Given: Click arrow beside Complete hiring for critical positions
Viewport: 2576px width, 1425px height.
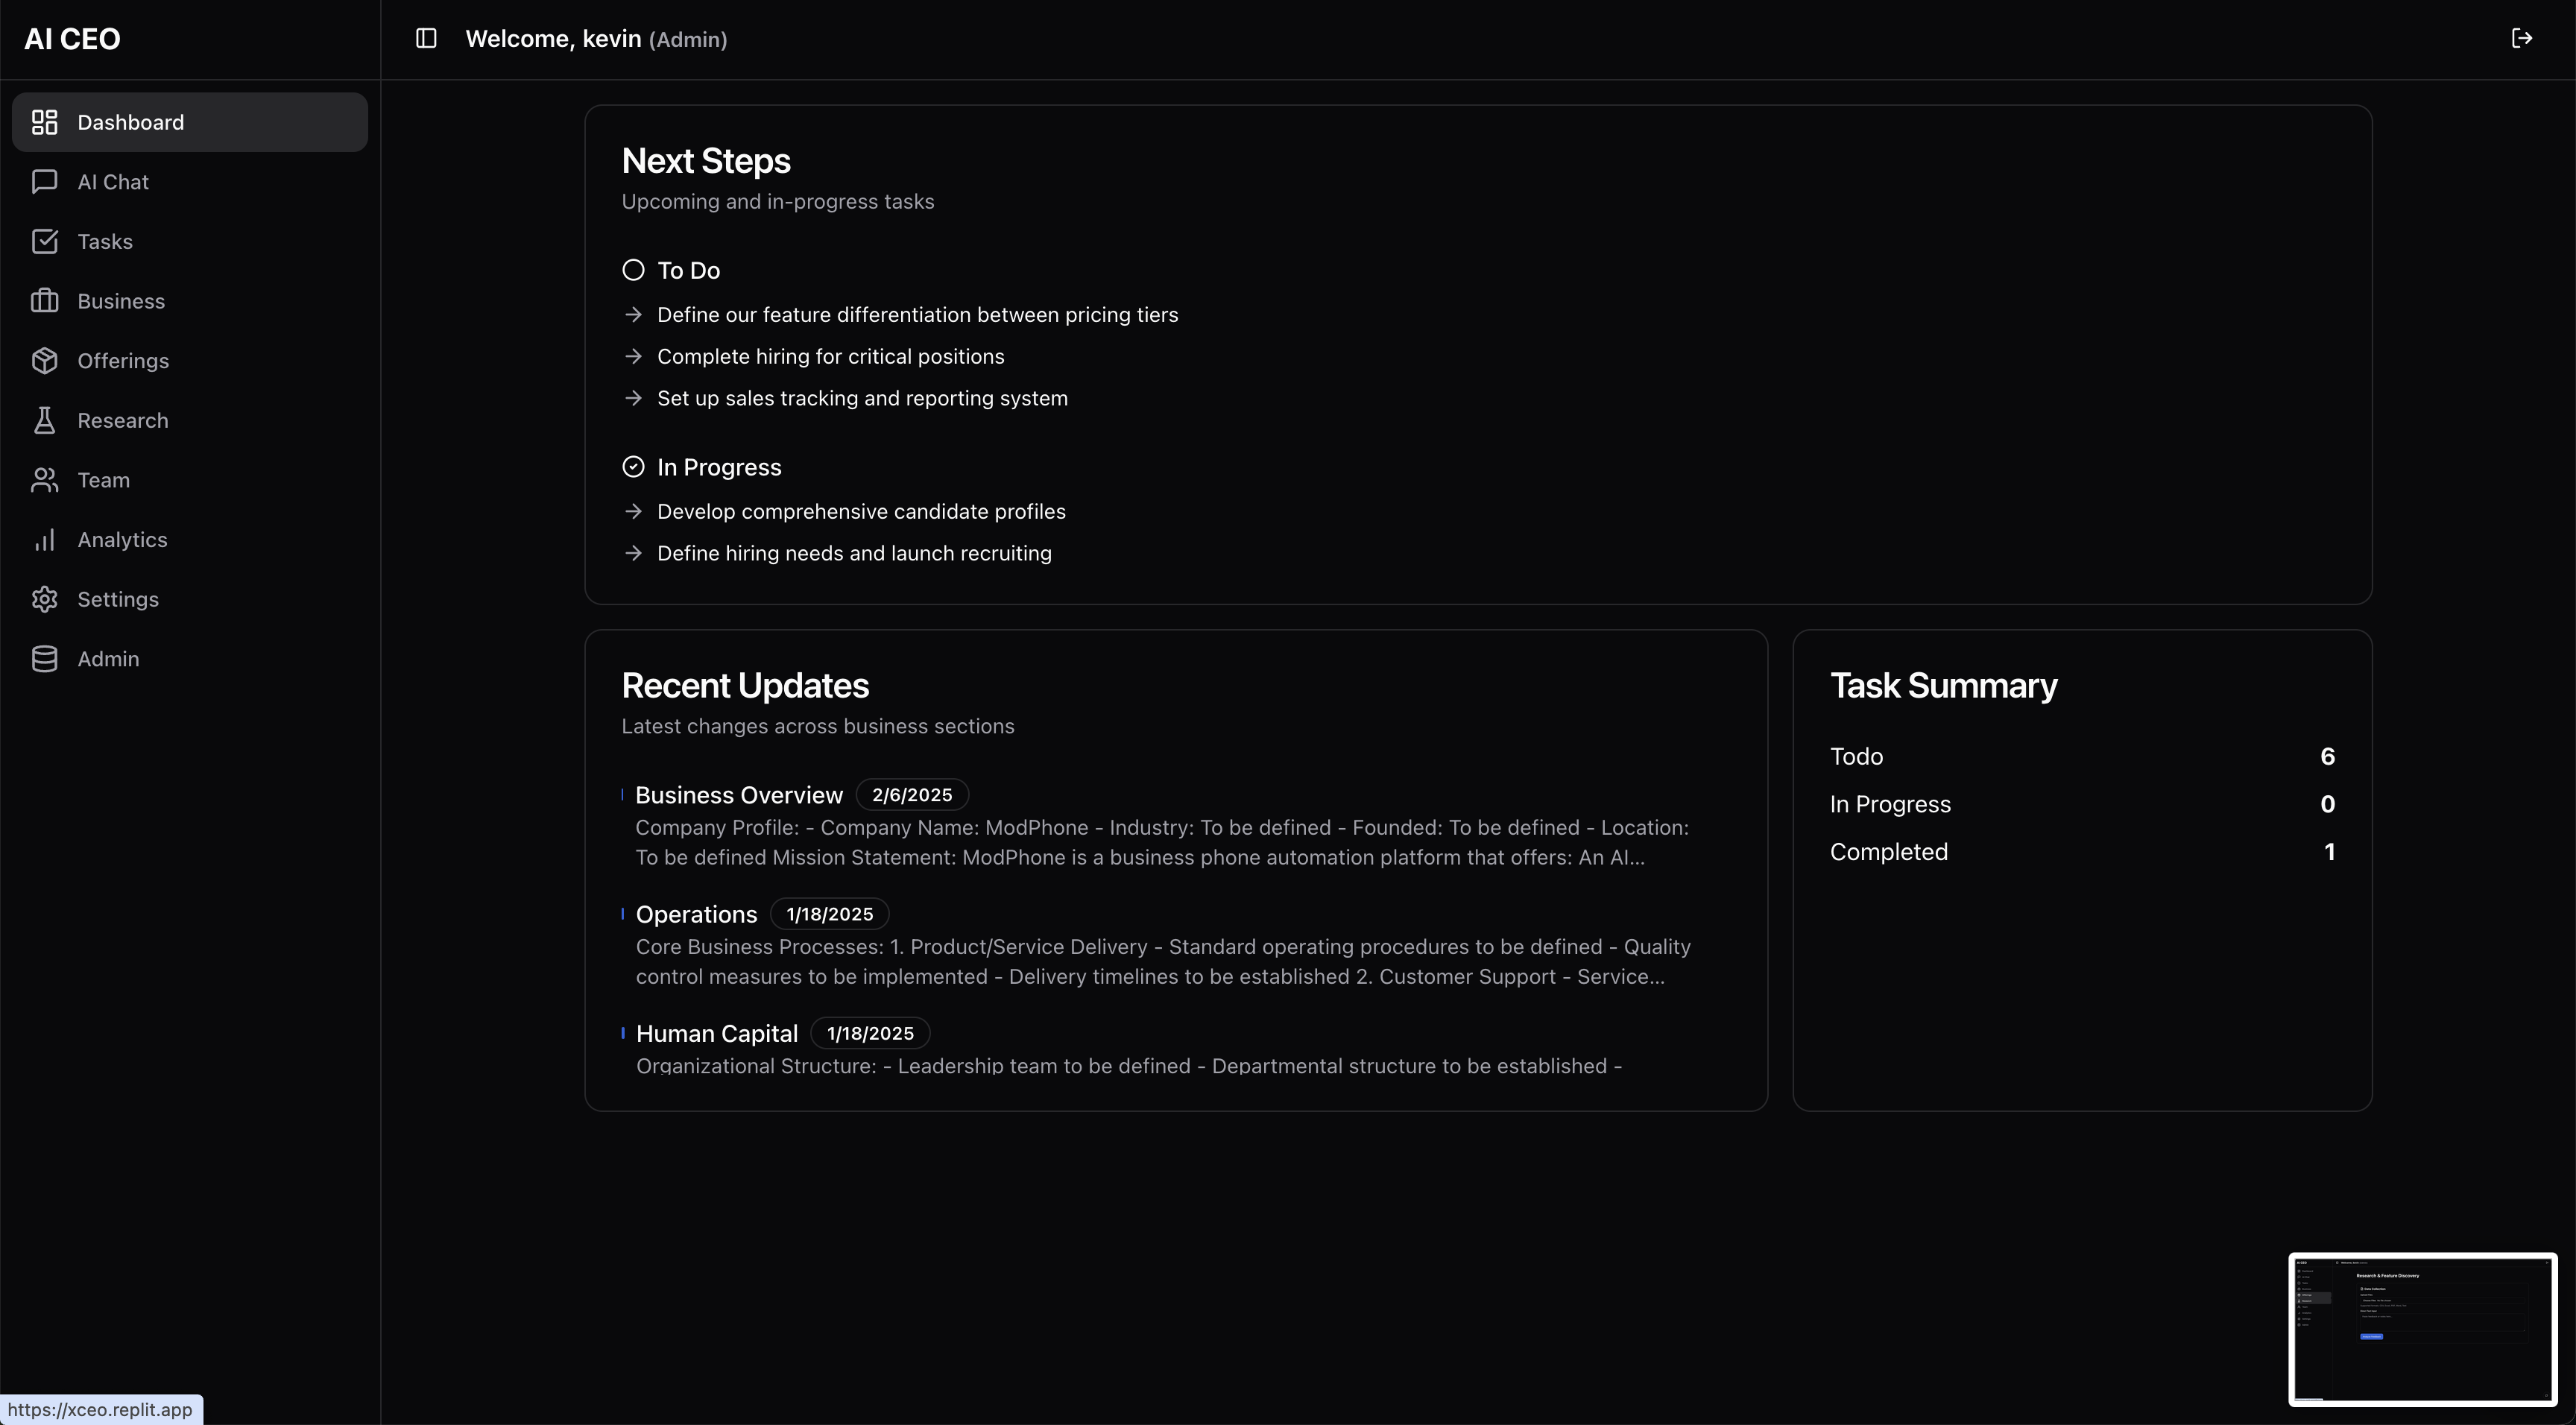Looking at the screenshot, I should (x=633, y=357).
